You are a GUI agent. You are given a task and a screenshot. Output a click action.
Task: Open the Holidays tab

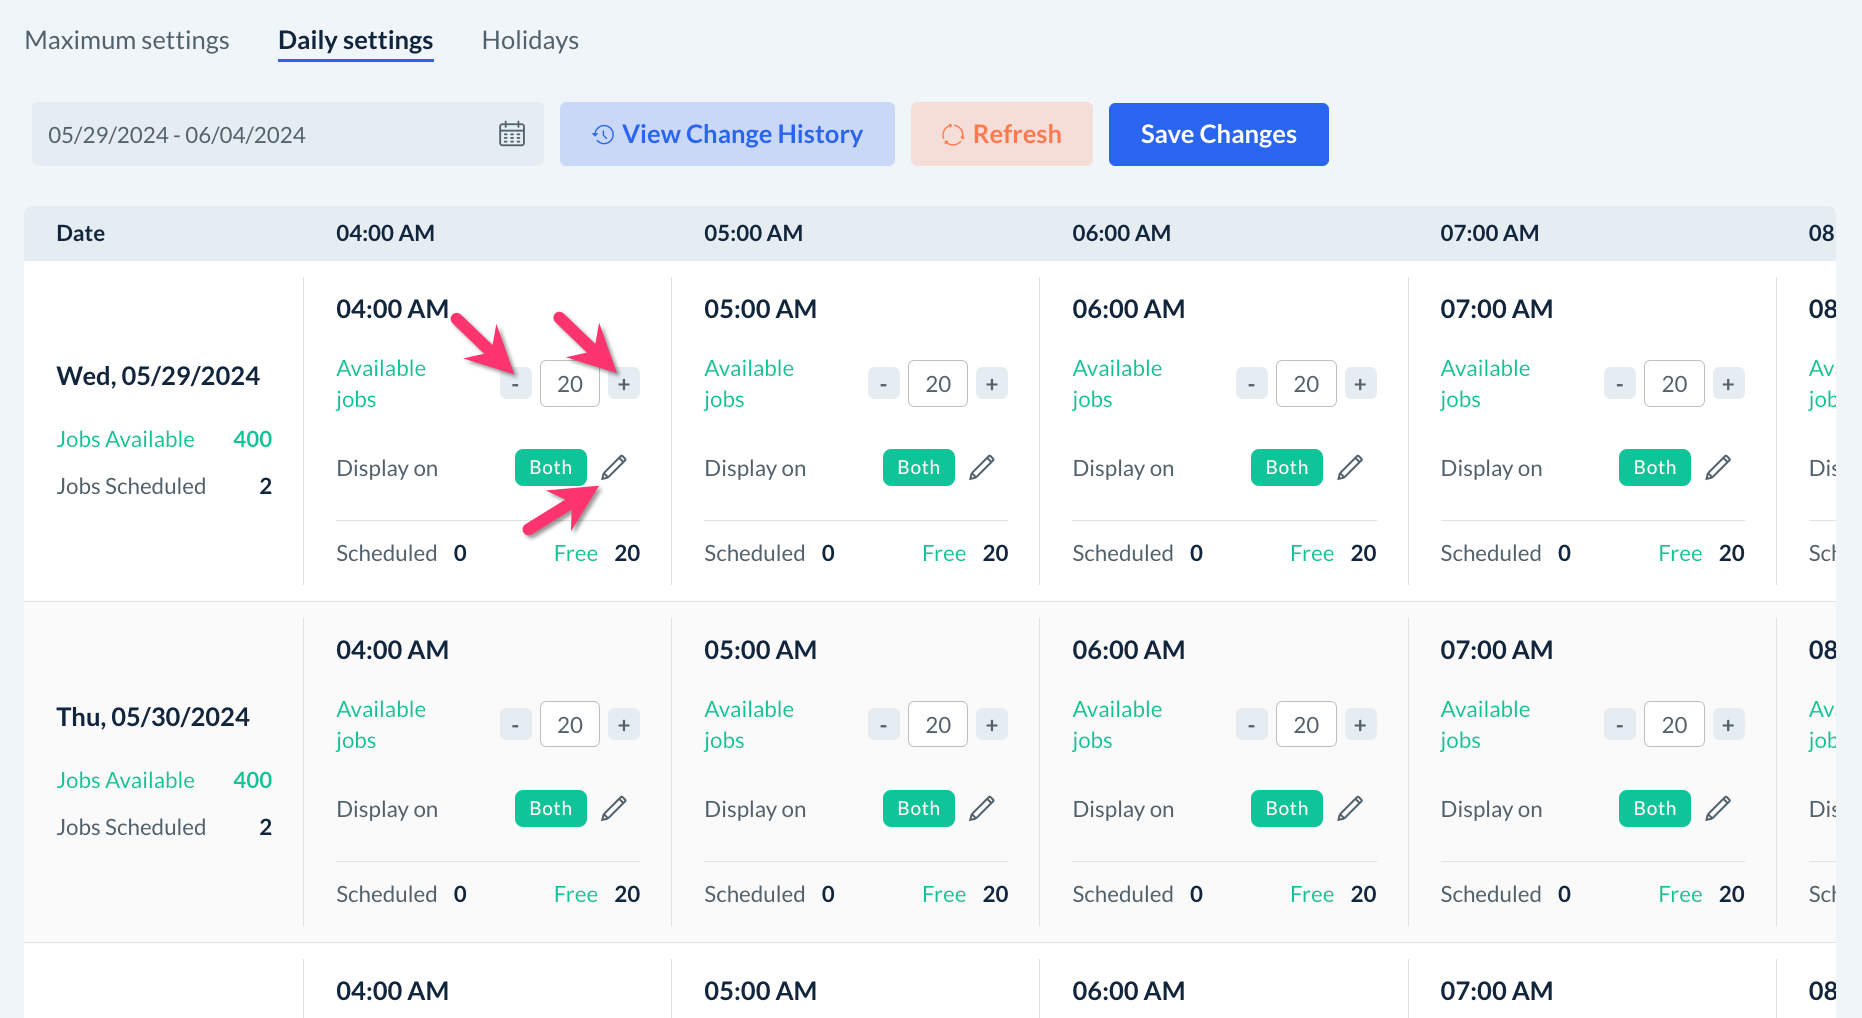pos(530,40)
